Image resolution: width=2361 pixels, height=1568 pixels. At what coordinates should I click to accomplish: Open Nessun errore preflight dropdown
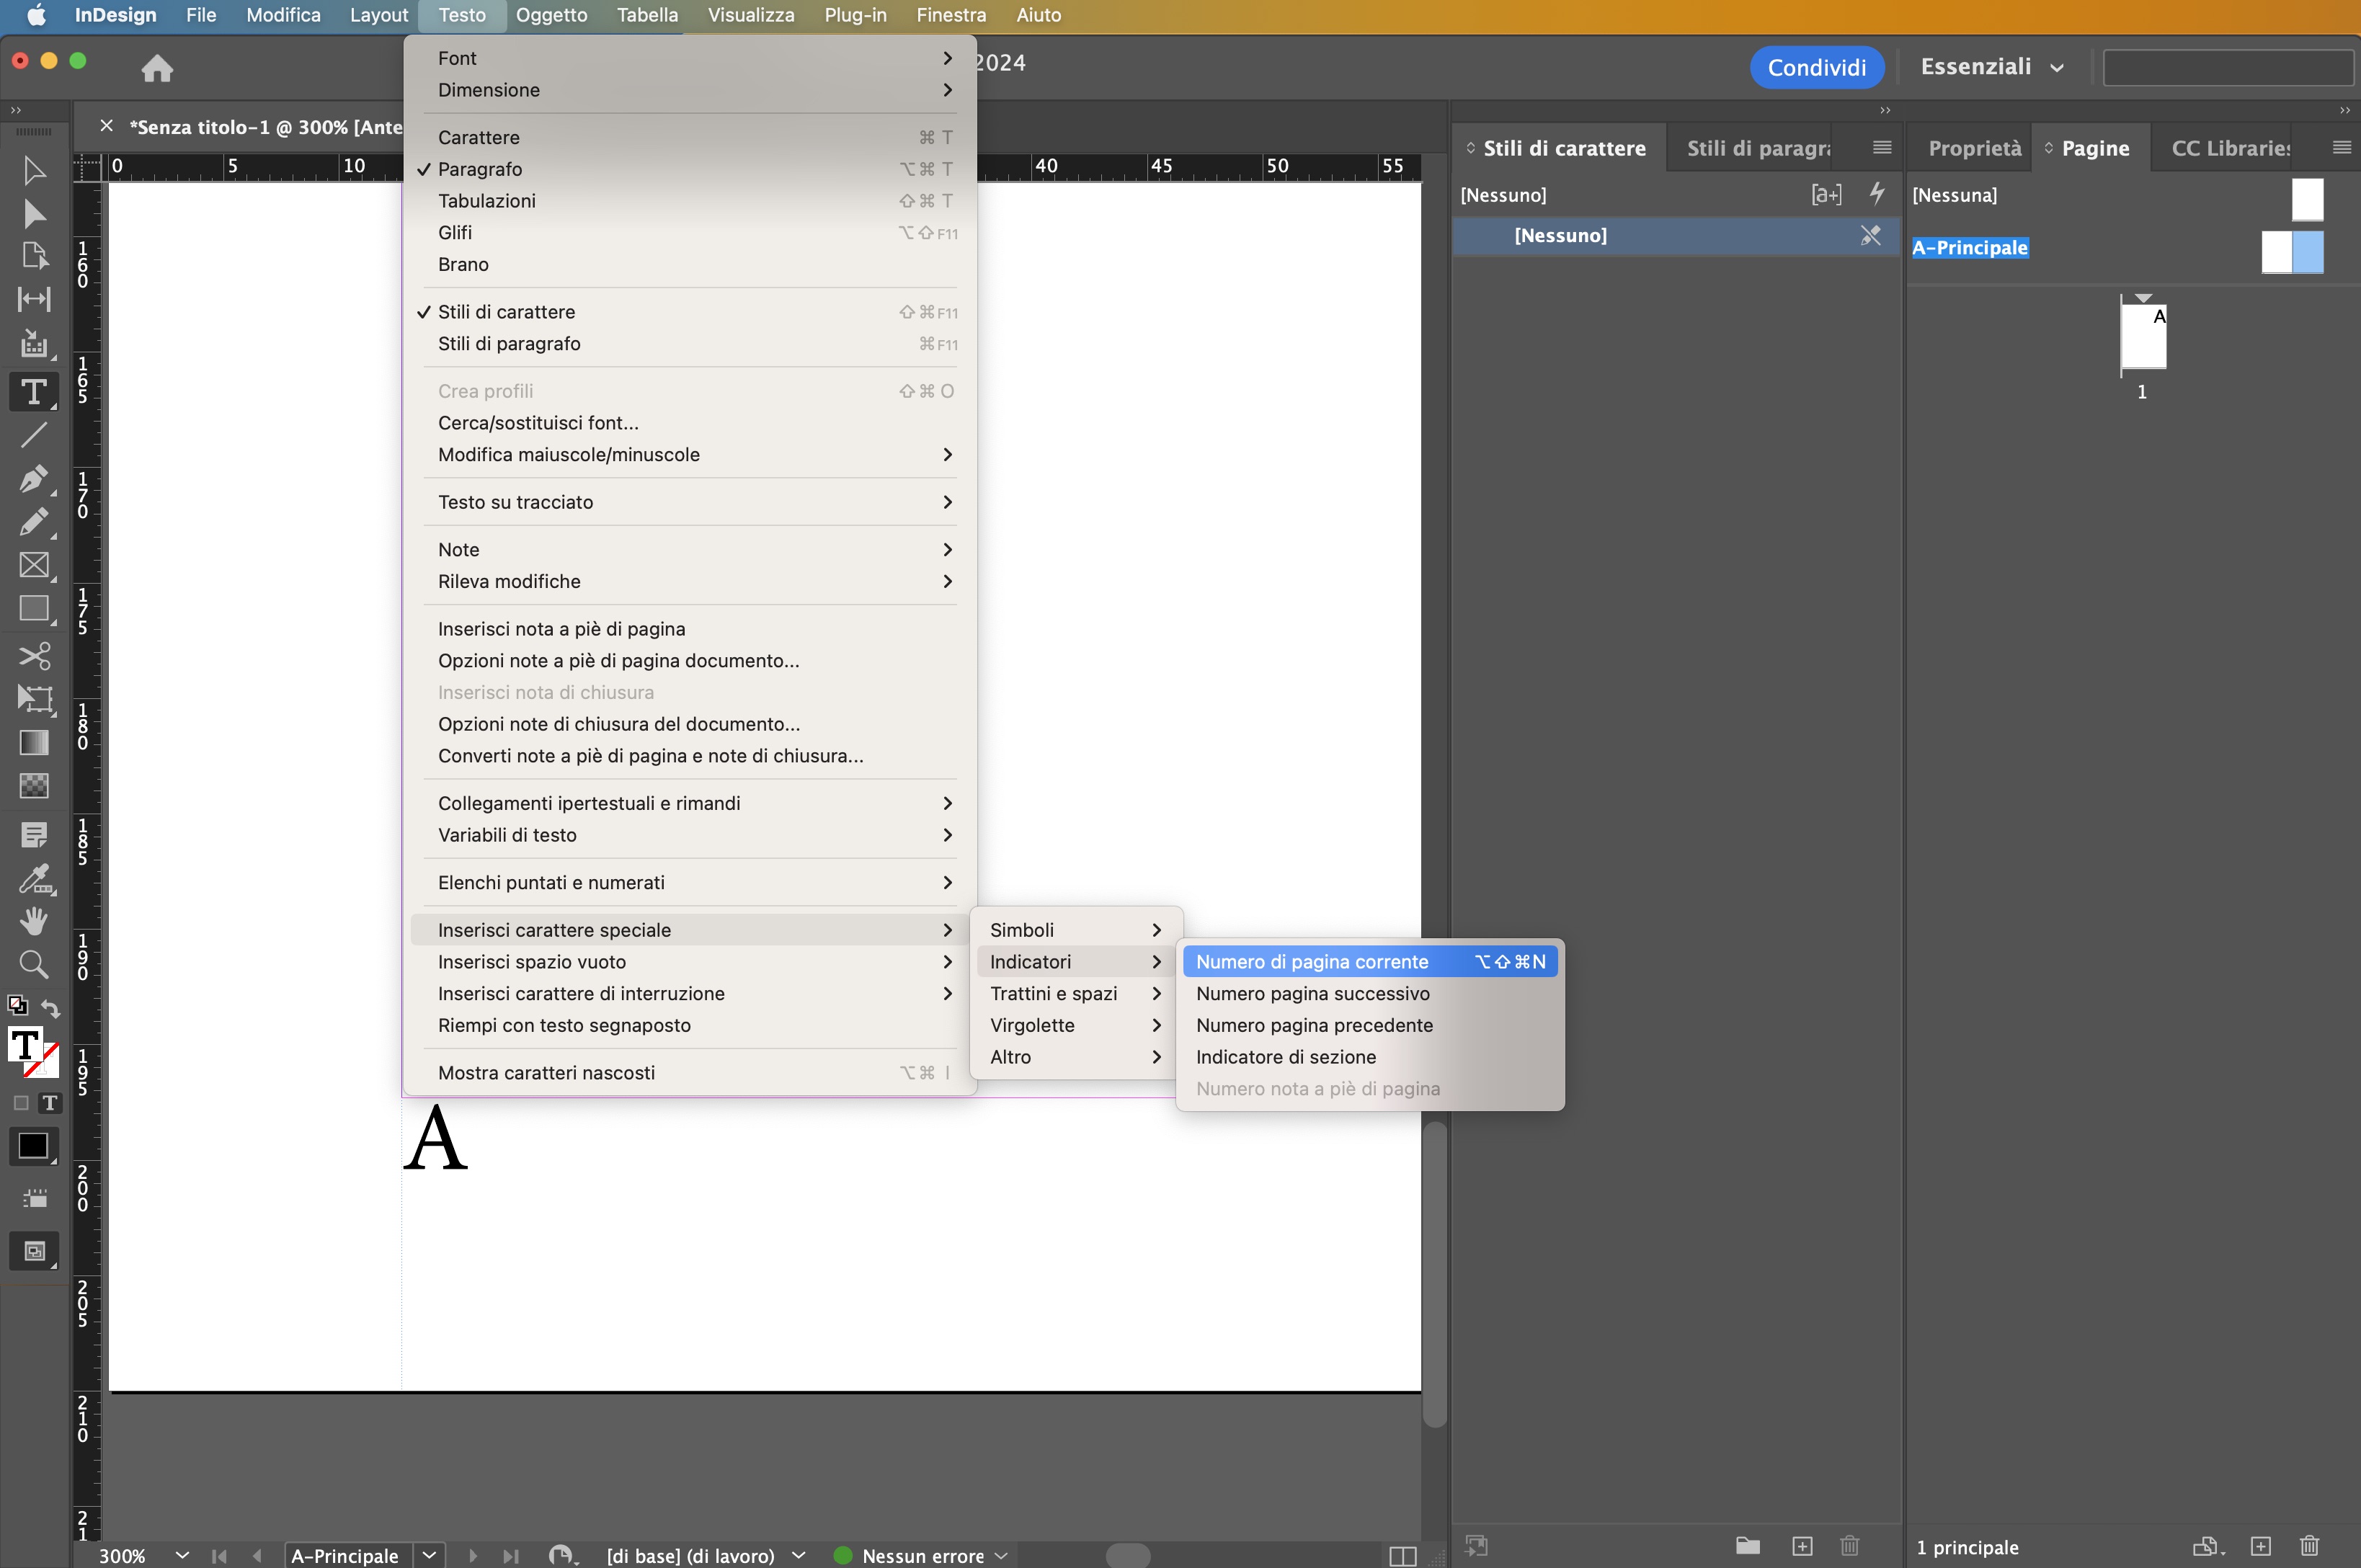click(x=1001, y=1555)
